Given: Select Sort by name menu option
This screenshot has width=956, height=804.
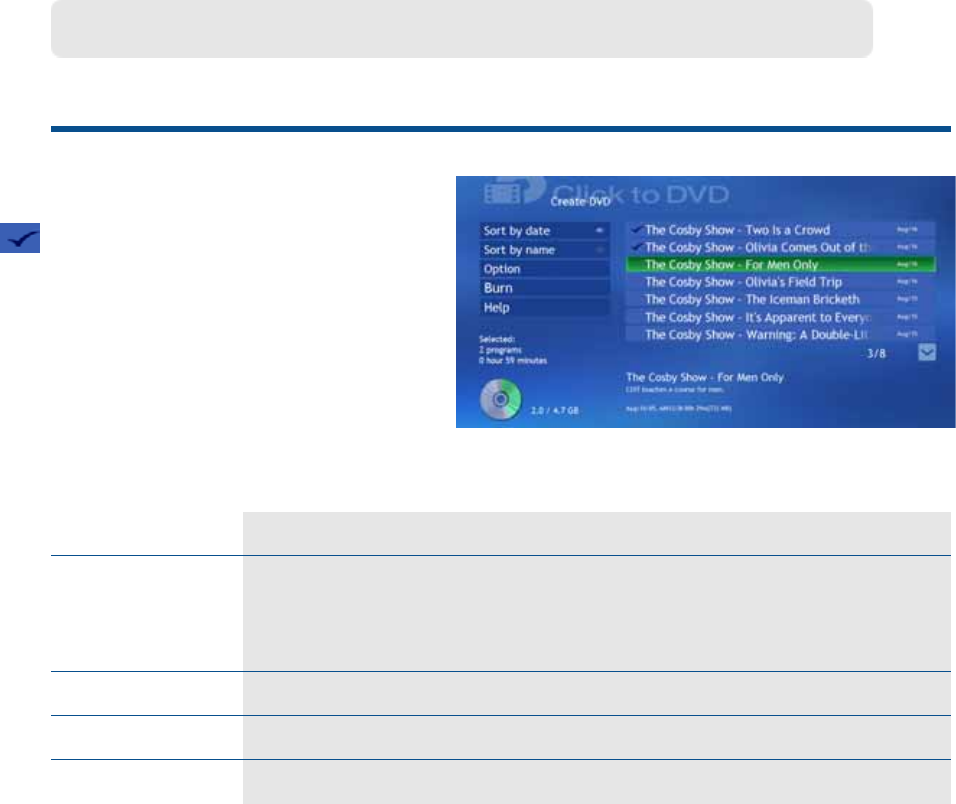Looking at the screenshot, I should click(x=544, y=250).
